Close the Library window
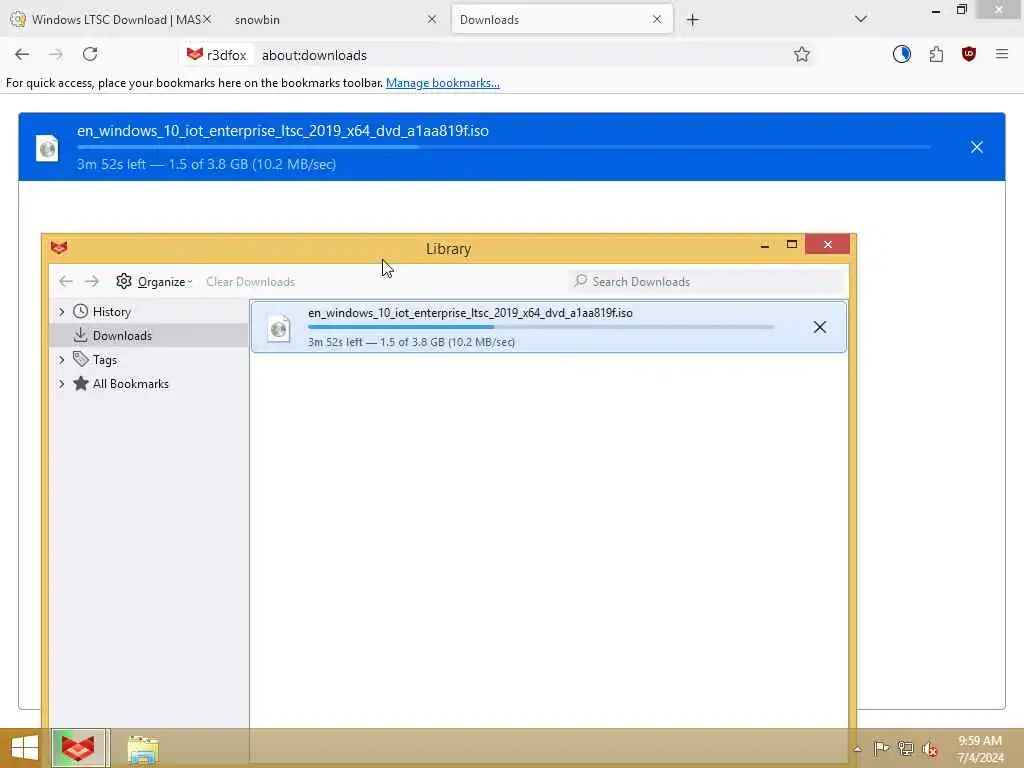The width and height of the screenshot is (1024, 768). [827, 244]
